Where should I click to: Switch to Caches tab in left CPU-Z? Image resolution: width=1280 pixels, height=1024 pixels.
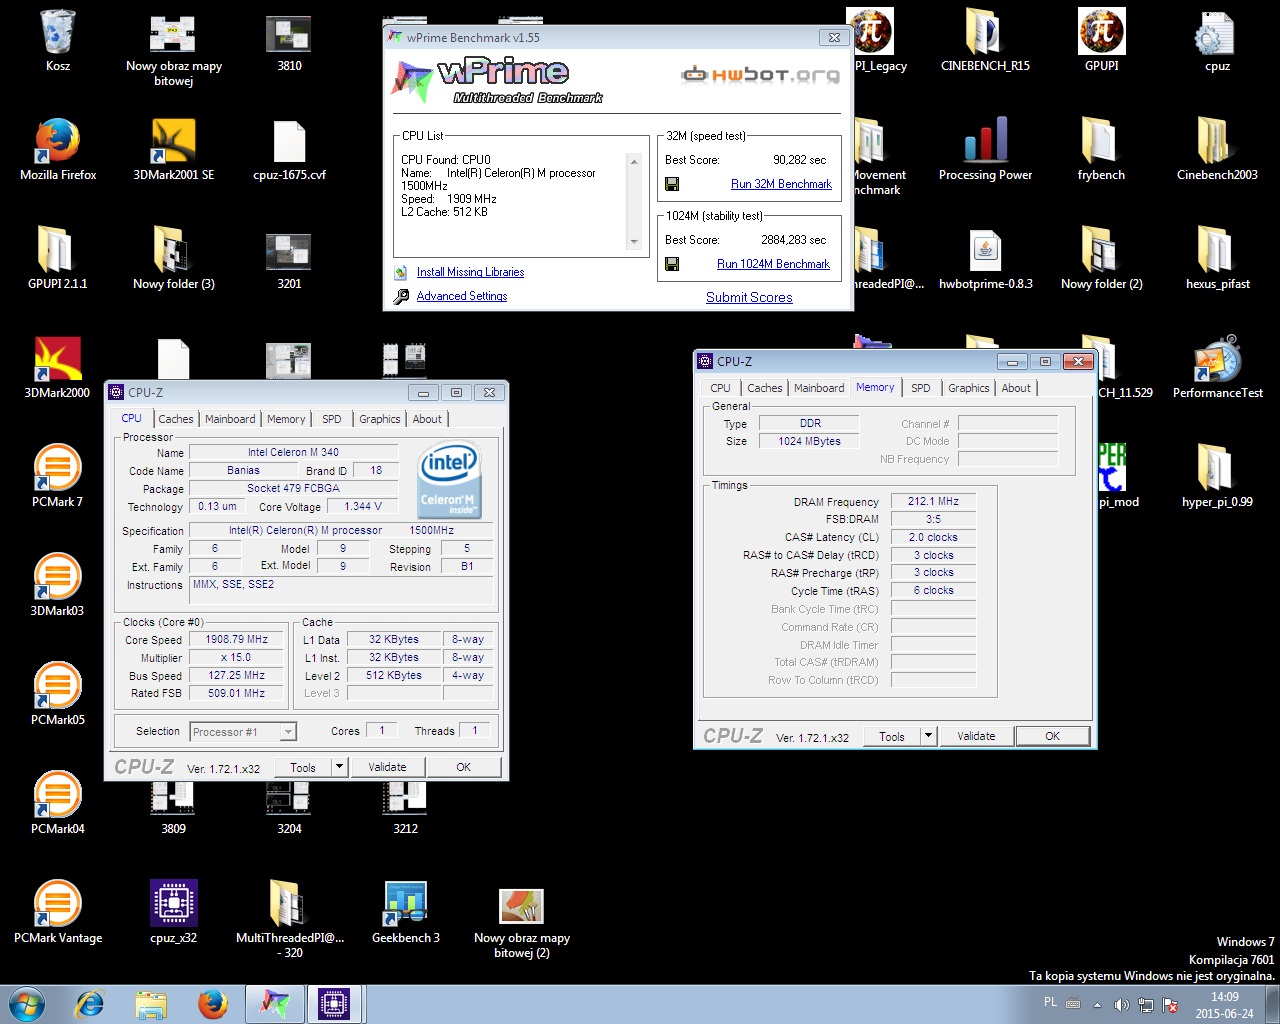tap(176, 419)
